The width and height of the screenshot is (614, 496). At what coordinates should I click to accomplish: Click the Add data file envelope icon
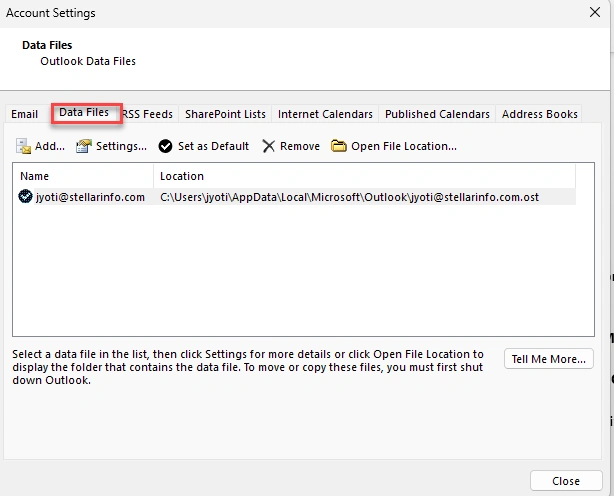tap(23, 146)
